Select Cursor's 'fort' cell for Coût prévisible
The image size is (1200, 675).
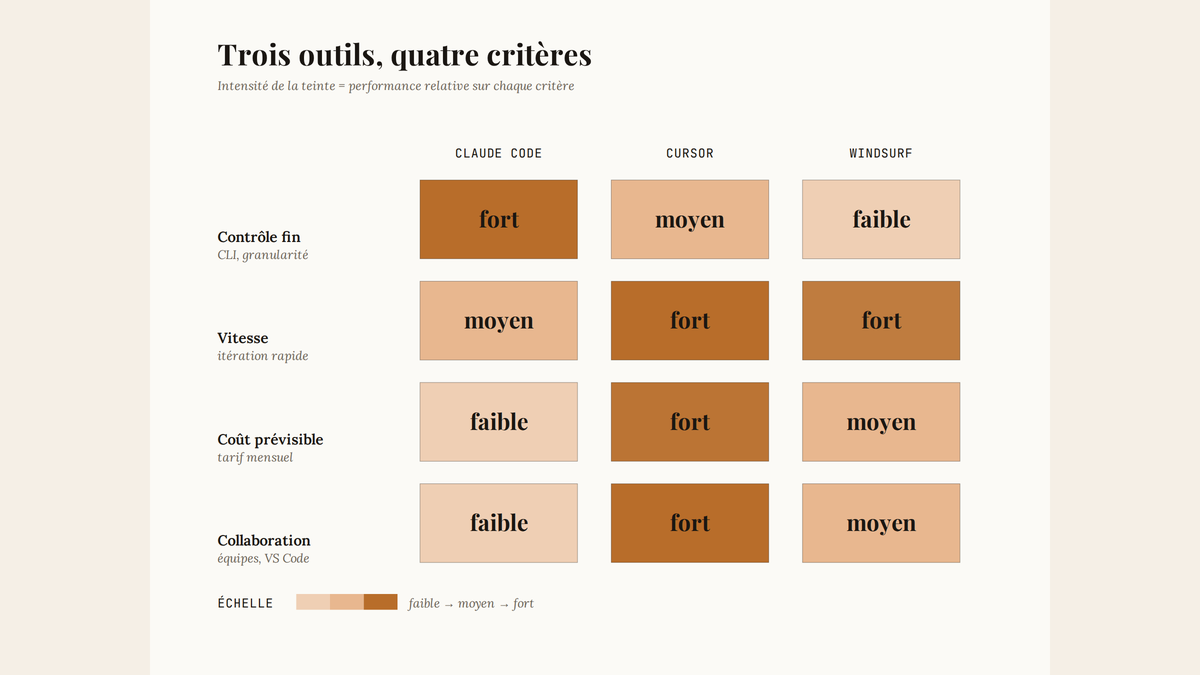[690, 422]
